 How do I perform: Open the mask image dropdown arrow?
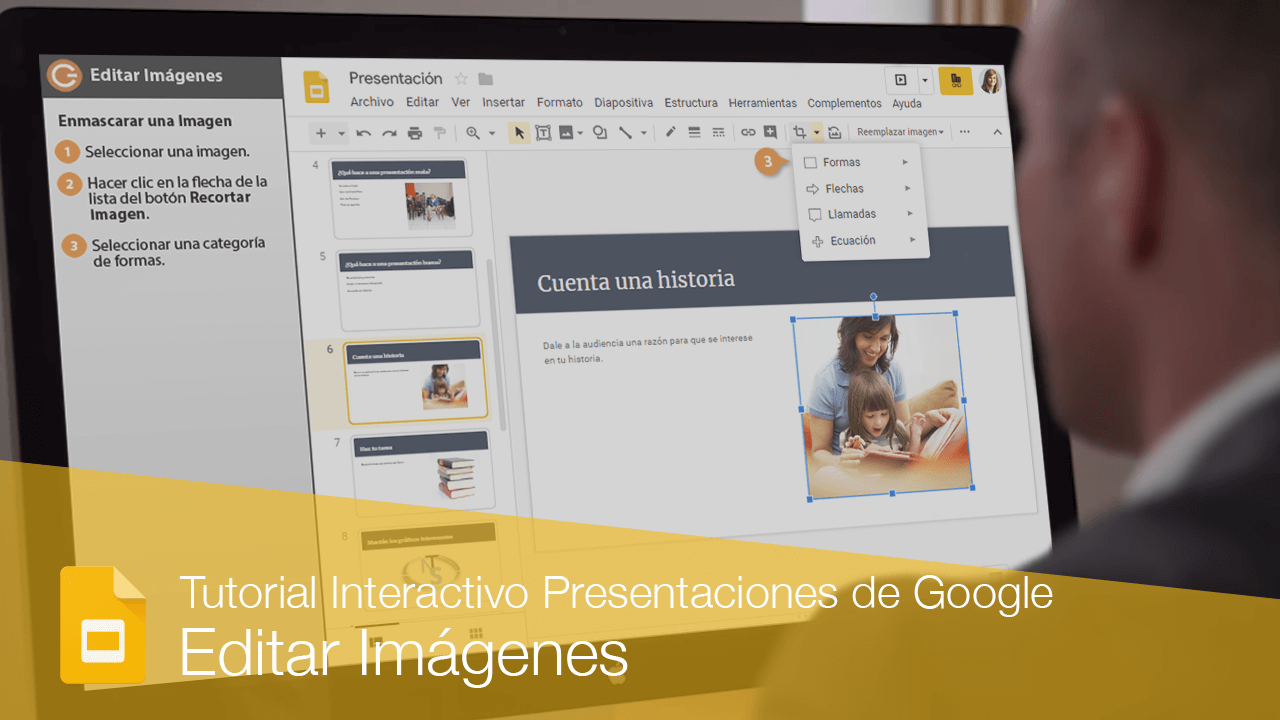point(817,131)
